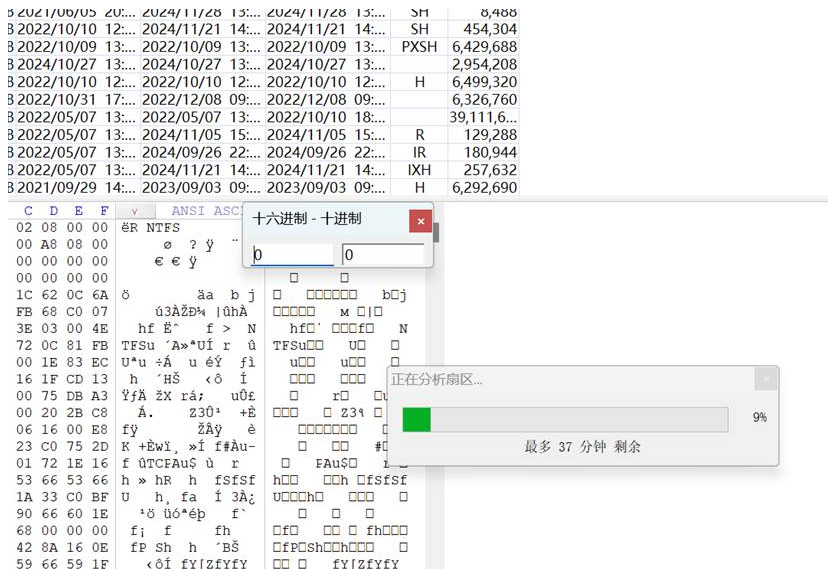The image size is (828, 569).
Task: Select the file size cell 454,304
Action: 484,29
